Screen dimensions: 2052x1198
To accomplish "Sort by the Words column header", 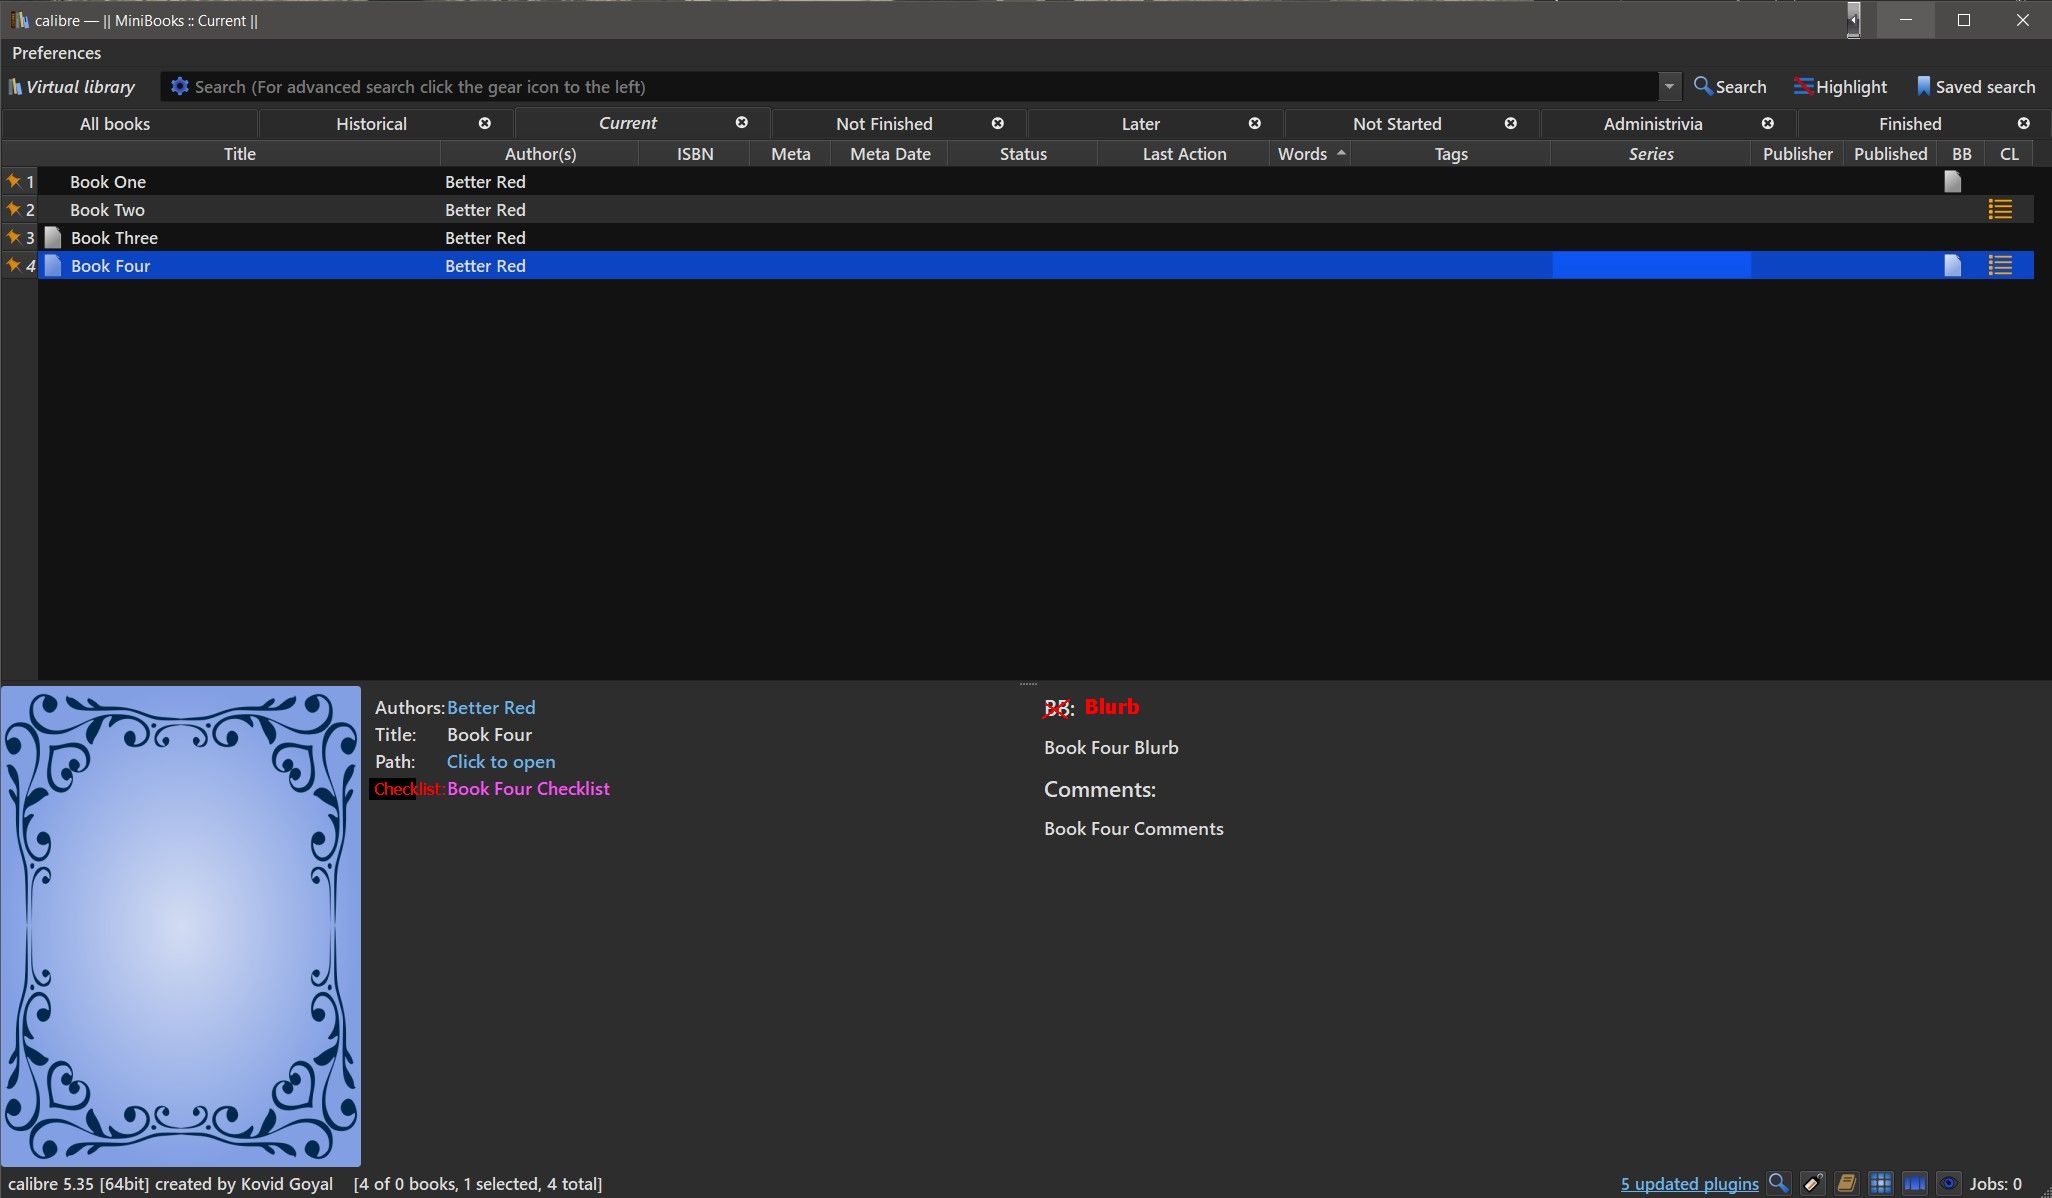I will point(1302,153).
